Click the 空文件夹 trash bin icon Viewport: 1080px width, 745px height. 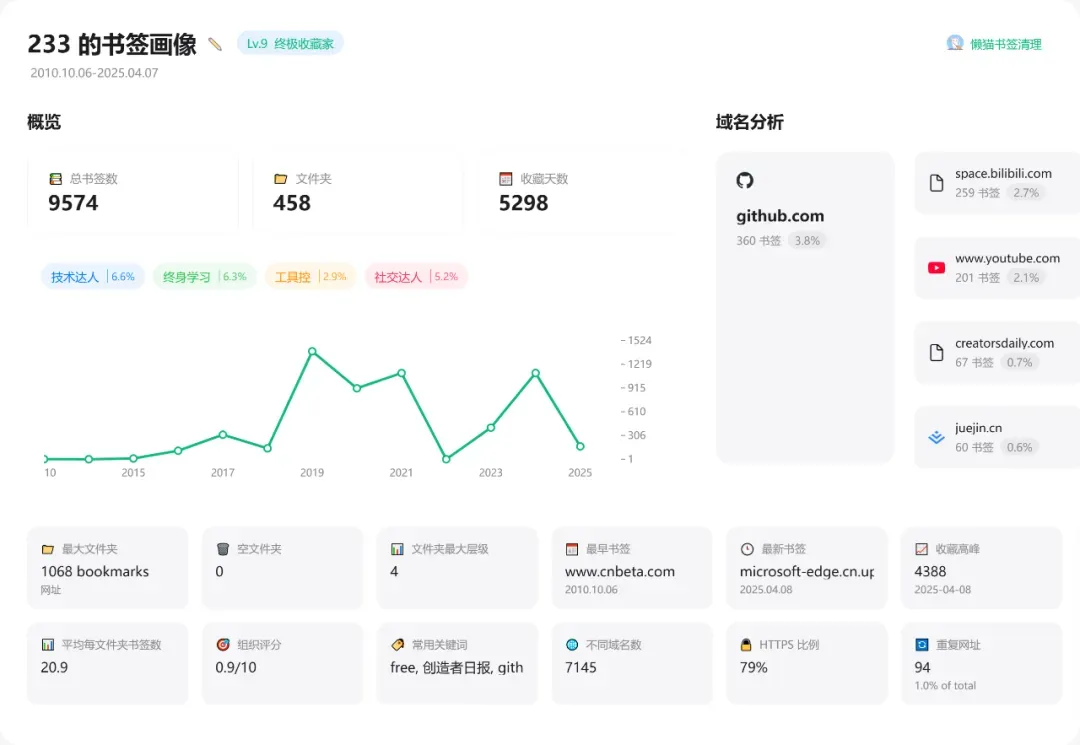pos(222,549)
